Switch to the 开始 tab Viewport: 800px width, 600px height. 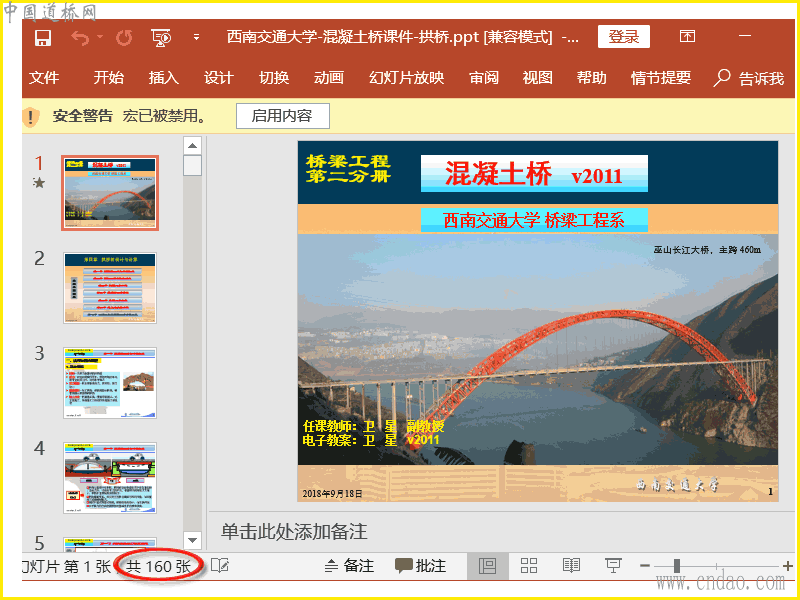tap(108, 78)
